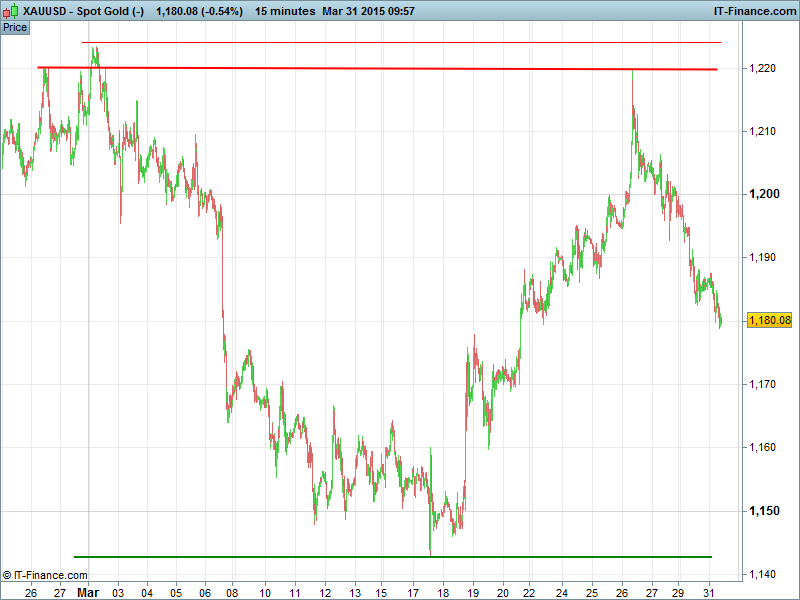The image size is (800, 600).
Task: Select the topmost thin red resistance line
Action: (400, 43)
